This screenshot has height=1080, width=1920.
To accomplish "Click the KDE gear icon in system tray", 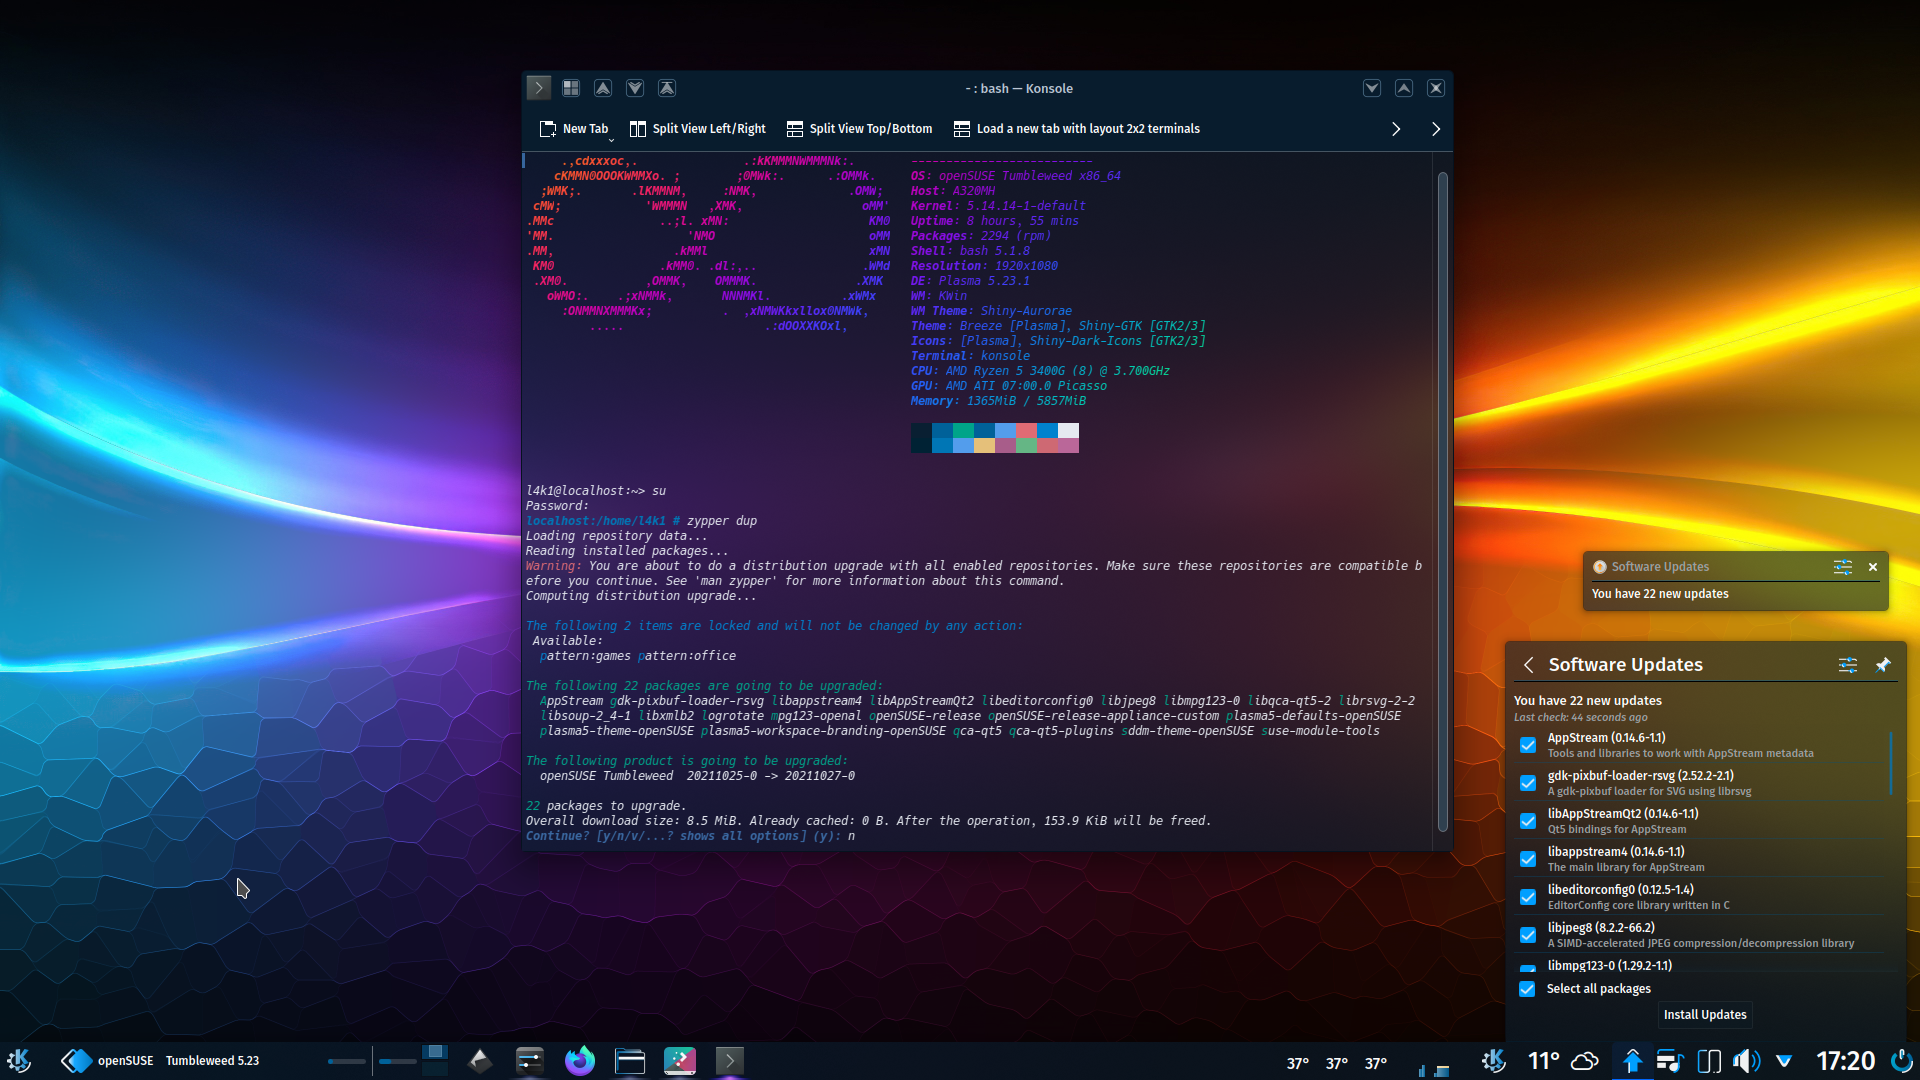I will click(1494, 1061).
